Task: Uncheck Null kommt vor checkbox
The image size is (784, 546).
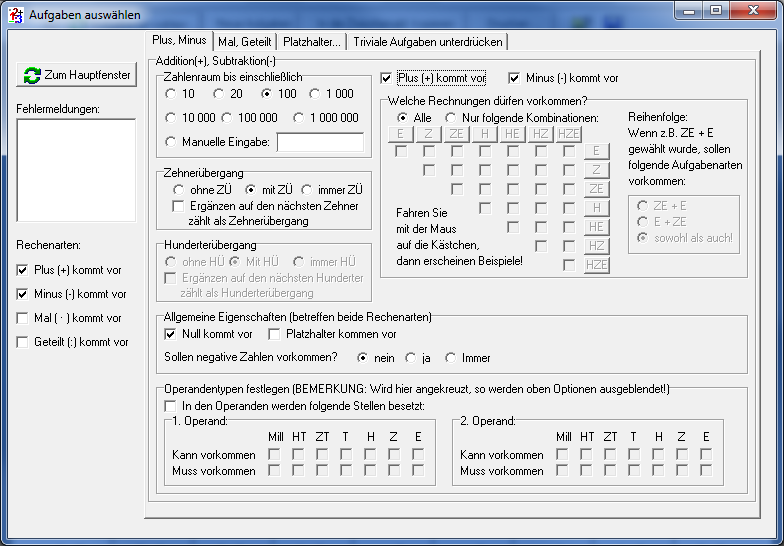Action: coord(171,334)
